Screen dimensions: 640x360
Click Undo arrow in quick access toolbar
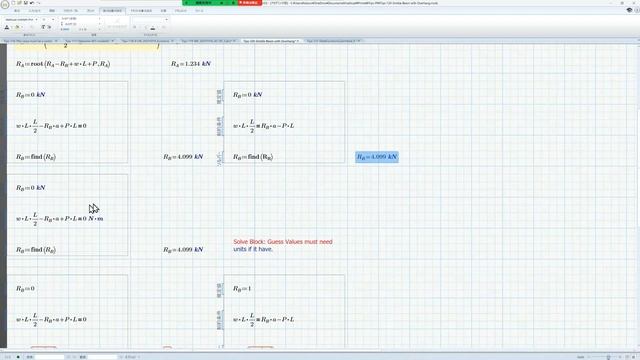coord(31,3)
